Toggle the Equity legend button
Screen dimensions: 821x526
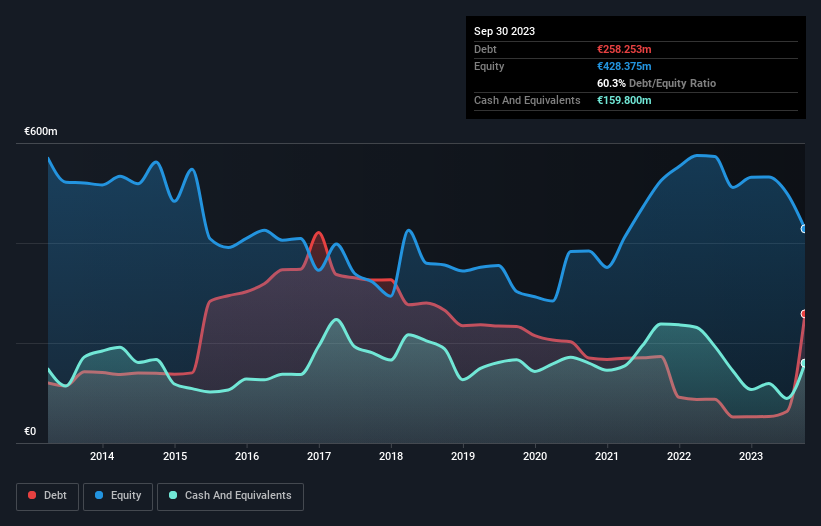pos(118,496)
